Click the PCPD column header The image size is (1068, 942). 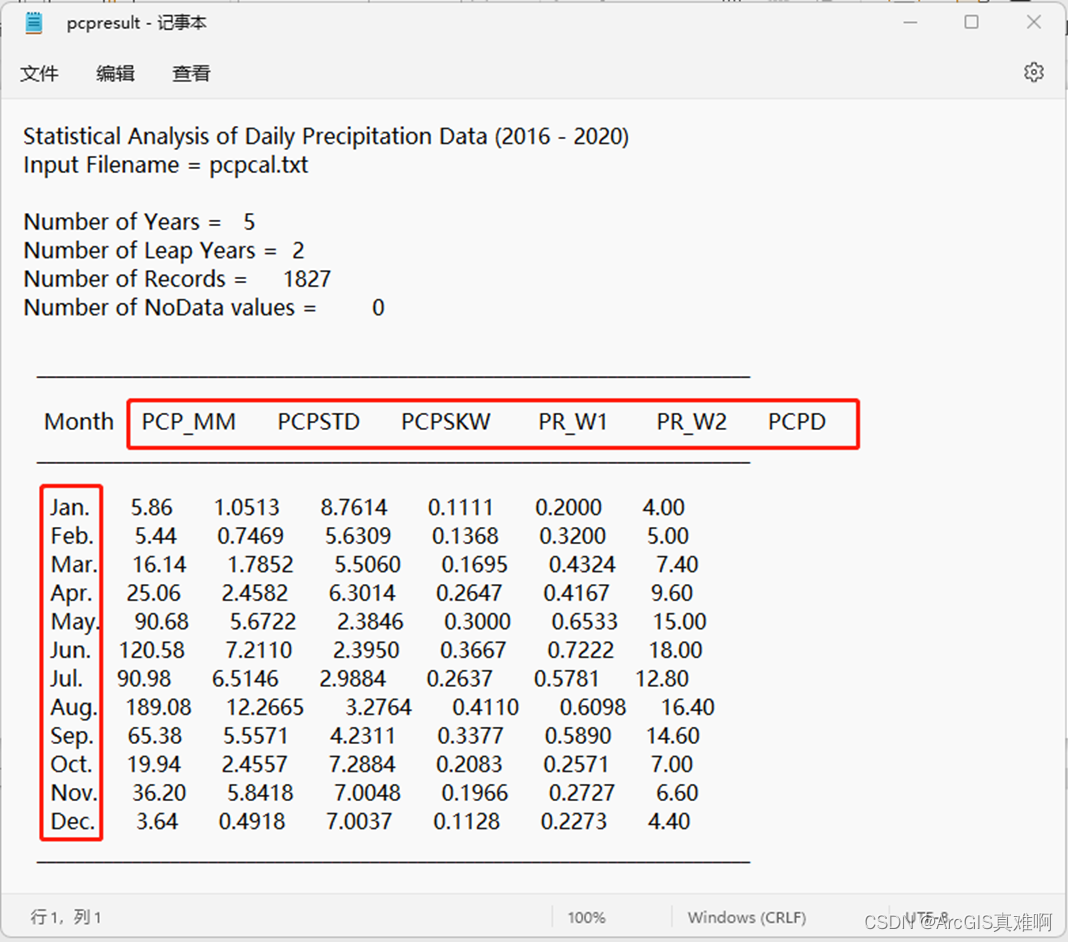click(x=797, y=422)
